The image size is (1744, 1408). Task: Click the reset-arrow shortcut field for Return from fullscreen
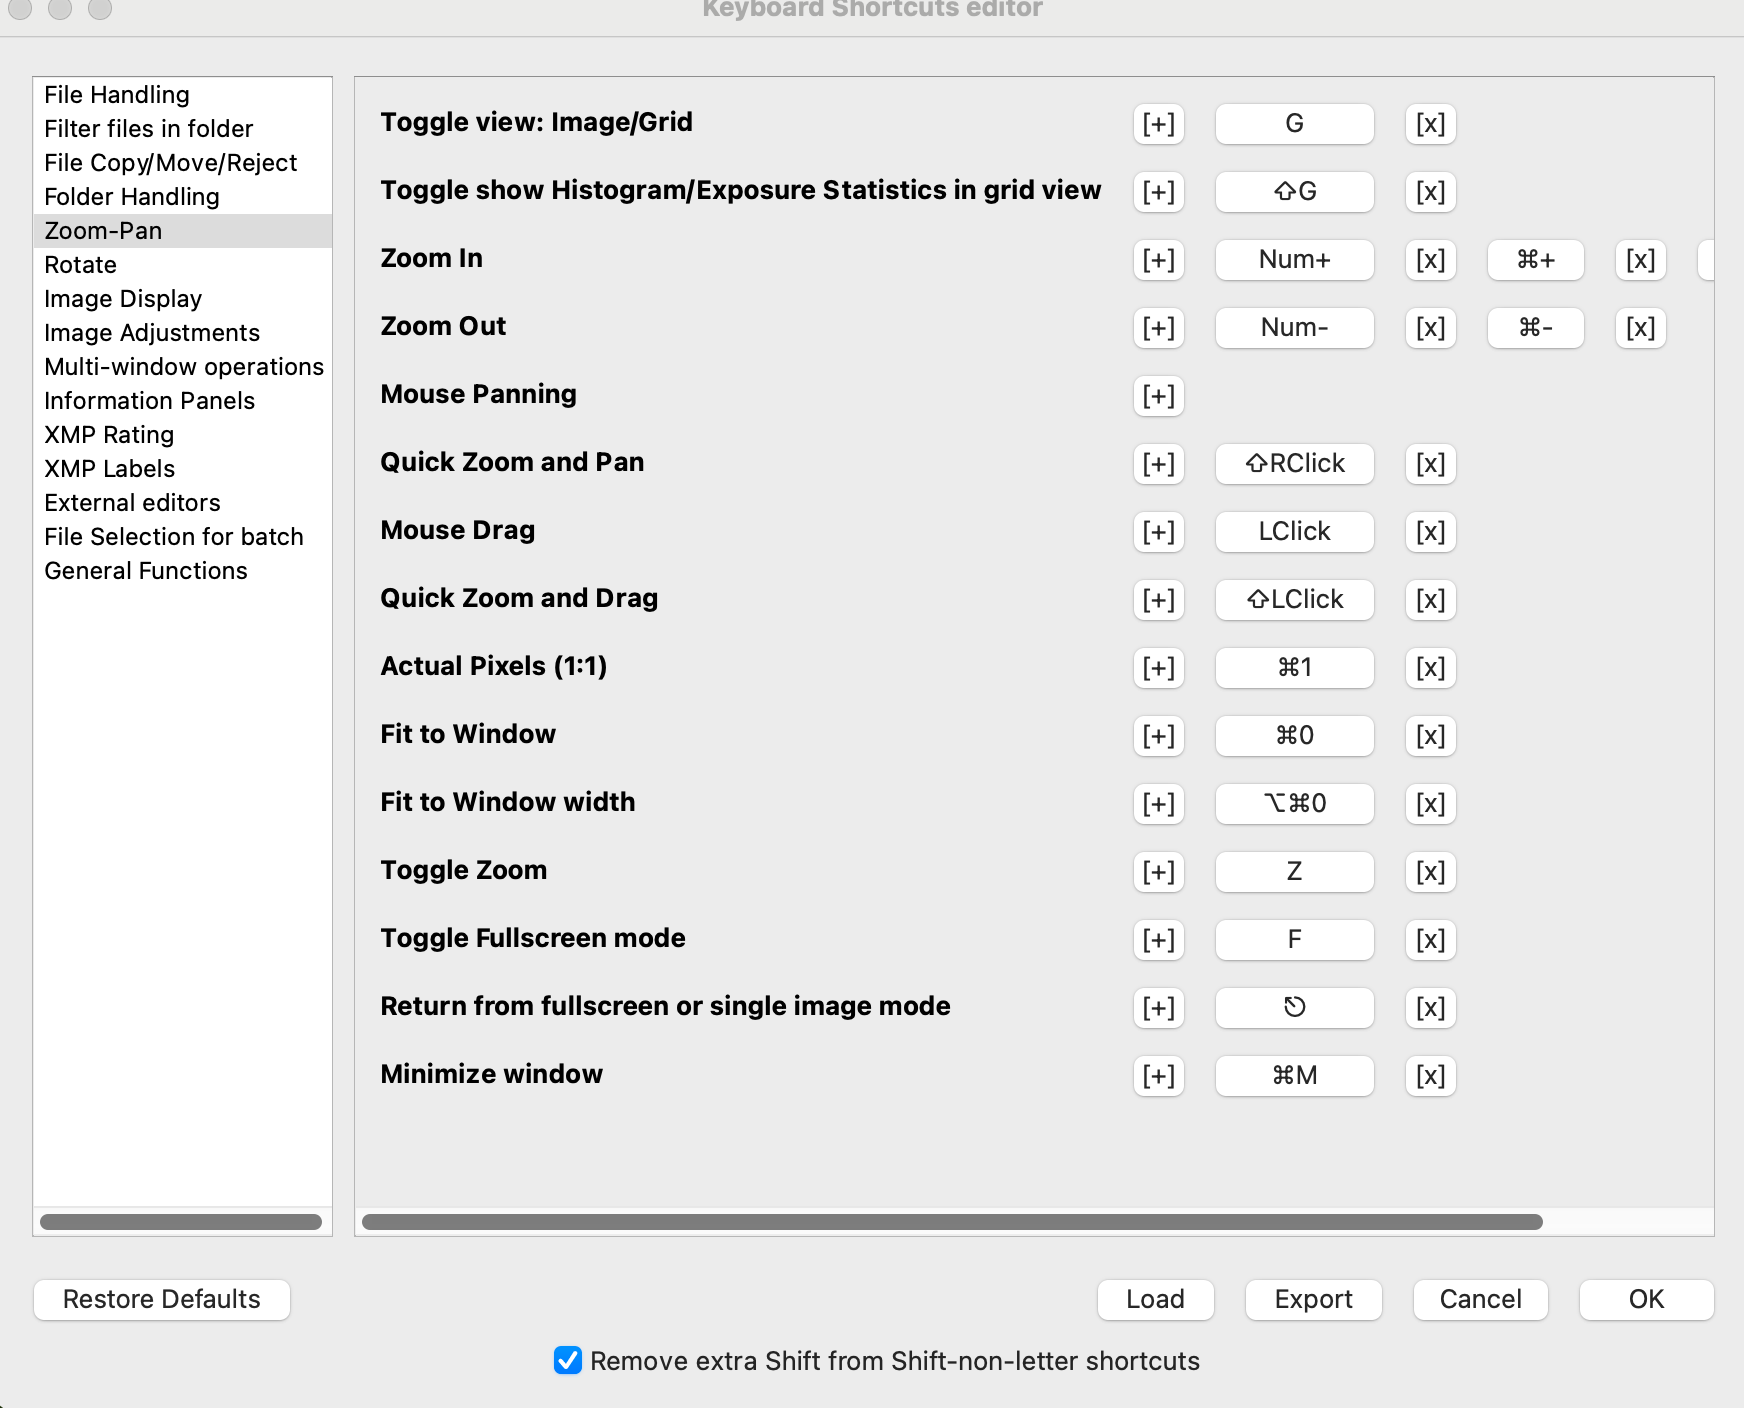[1294, 1007]
